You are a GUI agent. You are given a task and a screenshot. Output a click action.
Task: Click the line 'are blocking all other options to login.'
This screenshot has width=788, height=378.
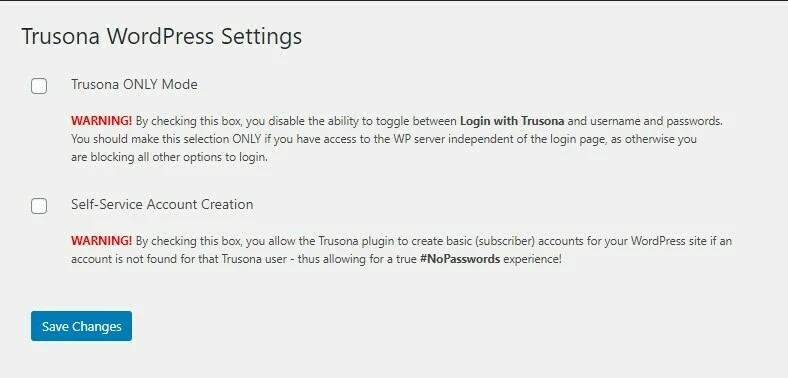169,157
